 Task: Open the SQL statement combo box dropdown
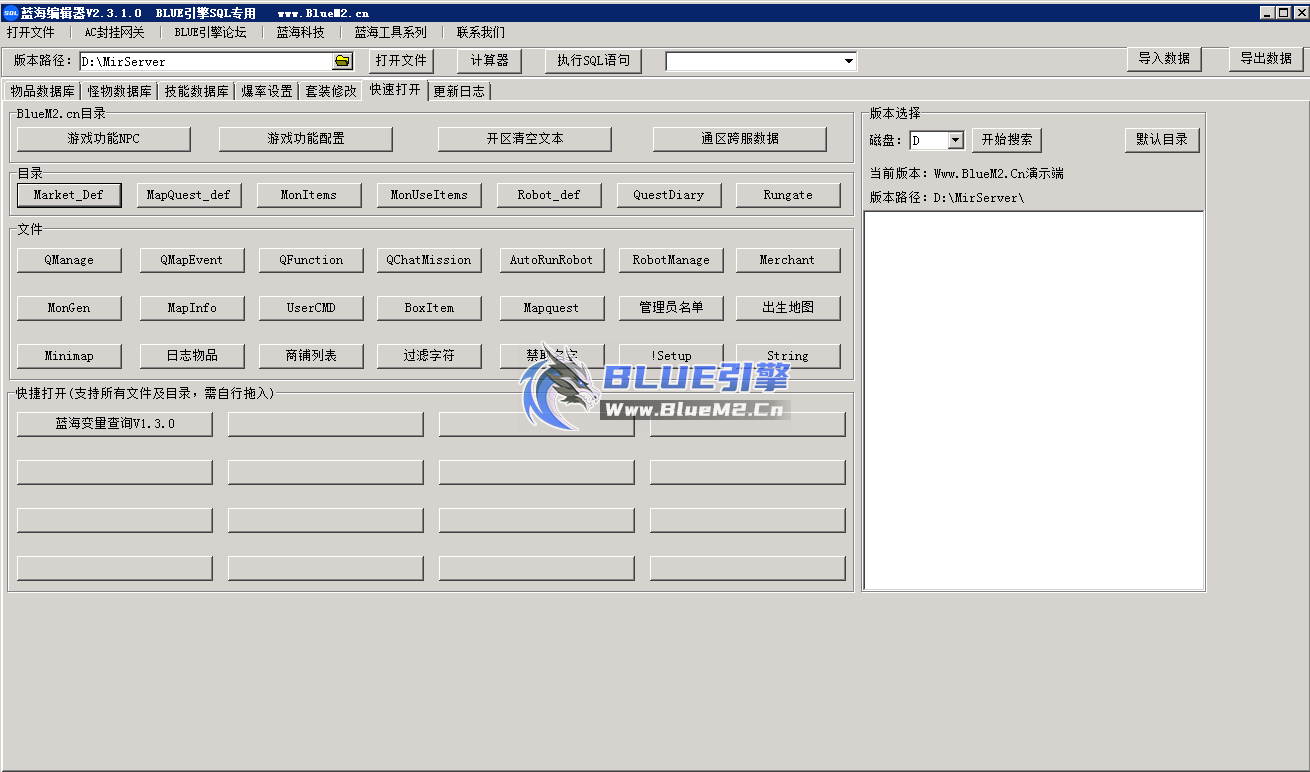tap(849, 61)
